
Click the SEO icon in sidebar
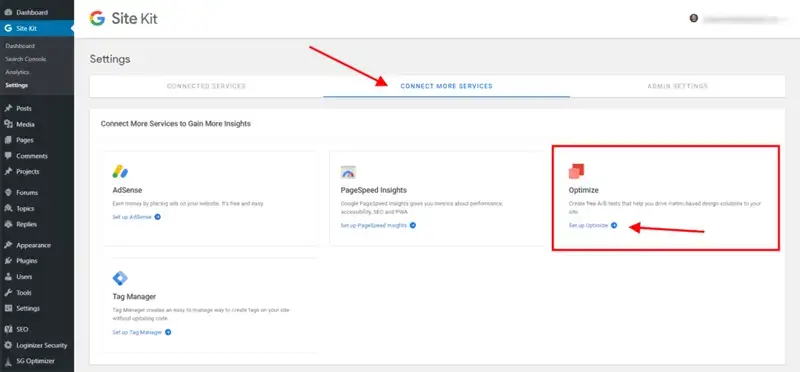(x=8, y=330)
